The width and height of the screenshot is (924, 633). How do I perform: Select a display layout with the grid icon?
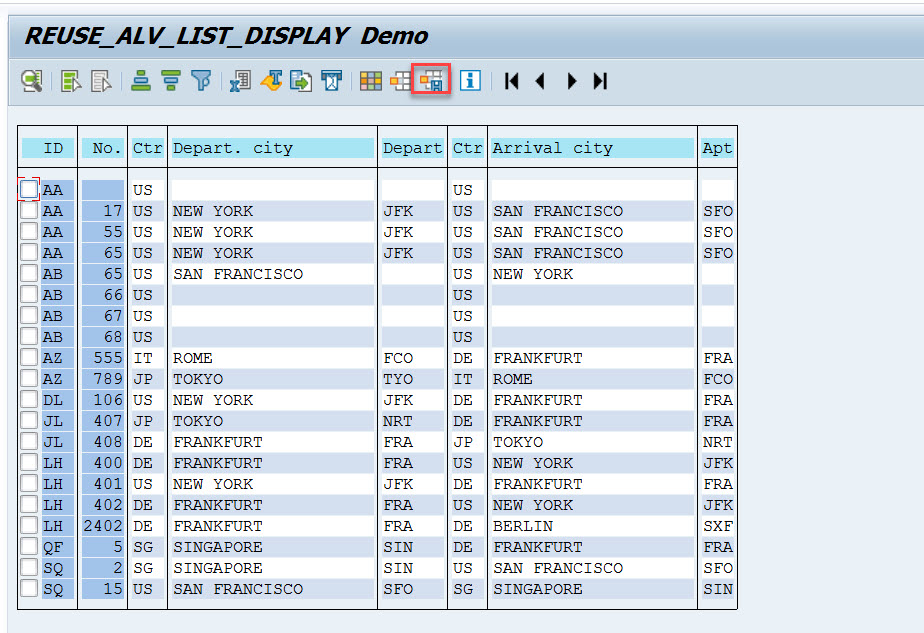370,81
